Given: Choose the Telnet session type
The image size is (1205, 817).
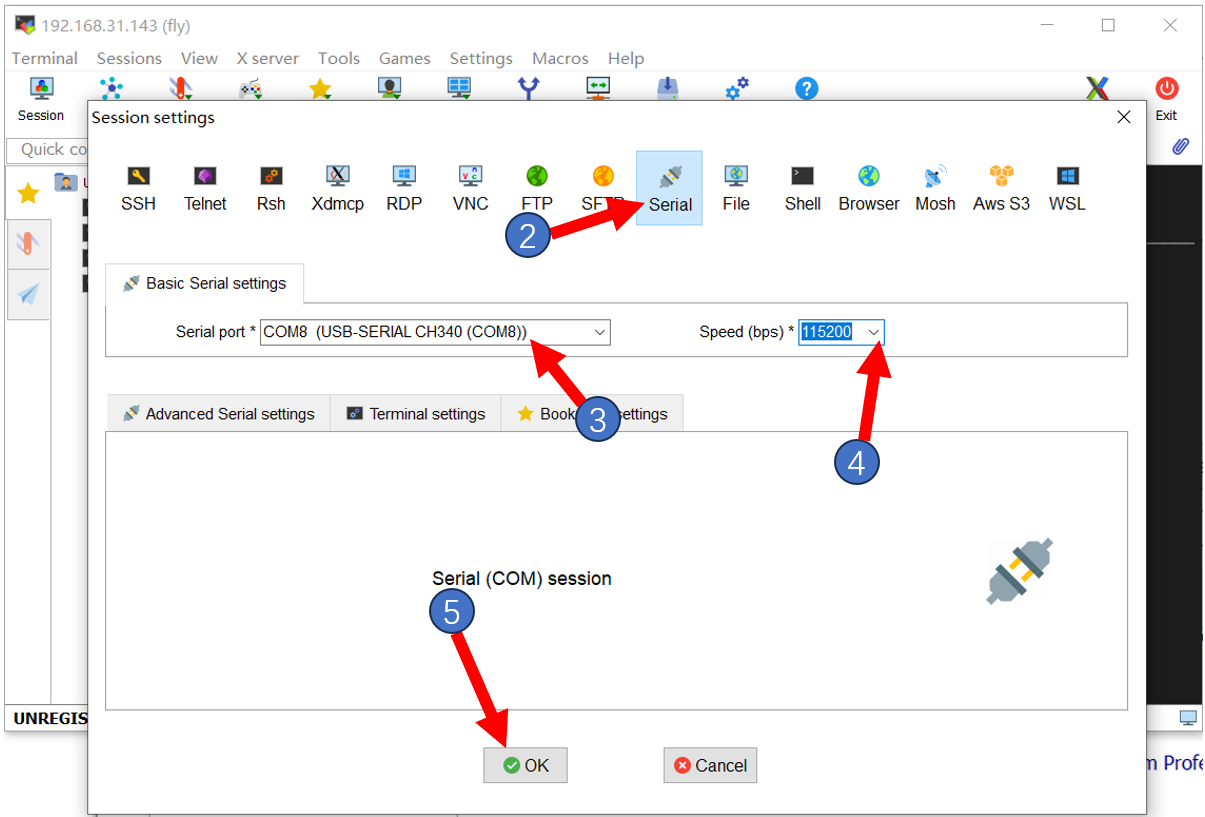Looking at the screenshot, I should click(x=205, y=188).
